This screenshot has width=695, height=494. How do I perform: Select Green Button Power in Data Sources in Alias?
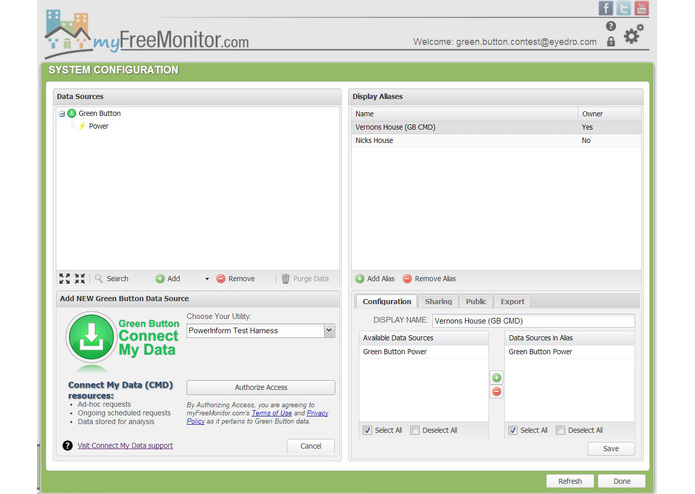[569, 352]
